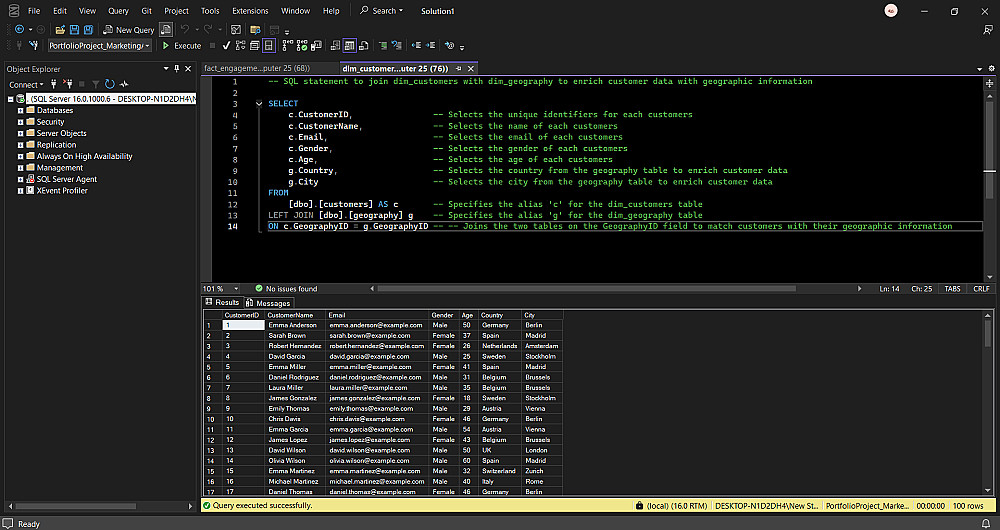Click the Save All toolbar icon
The image size is (1000, 530).
[89, 30]
